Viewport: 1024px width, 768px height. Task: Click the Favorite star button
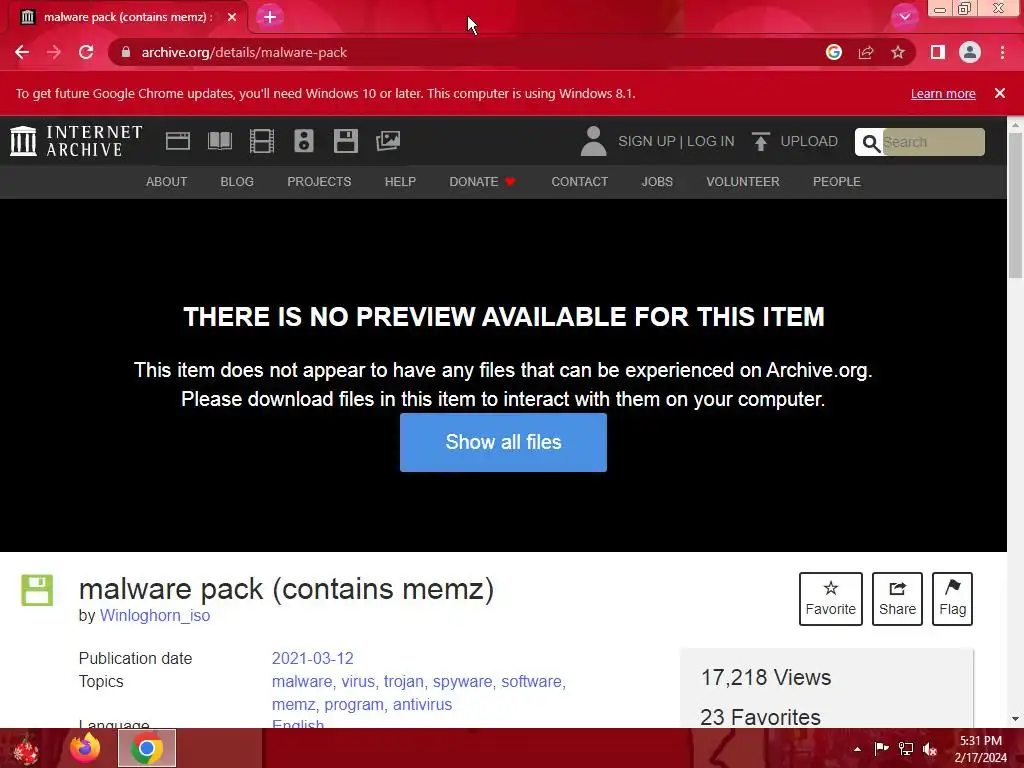[831, 599]
